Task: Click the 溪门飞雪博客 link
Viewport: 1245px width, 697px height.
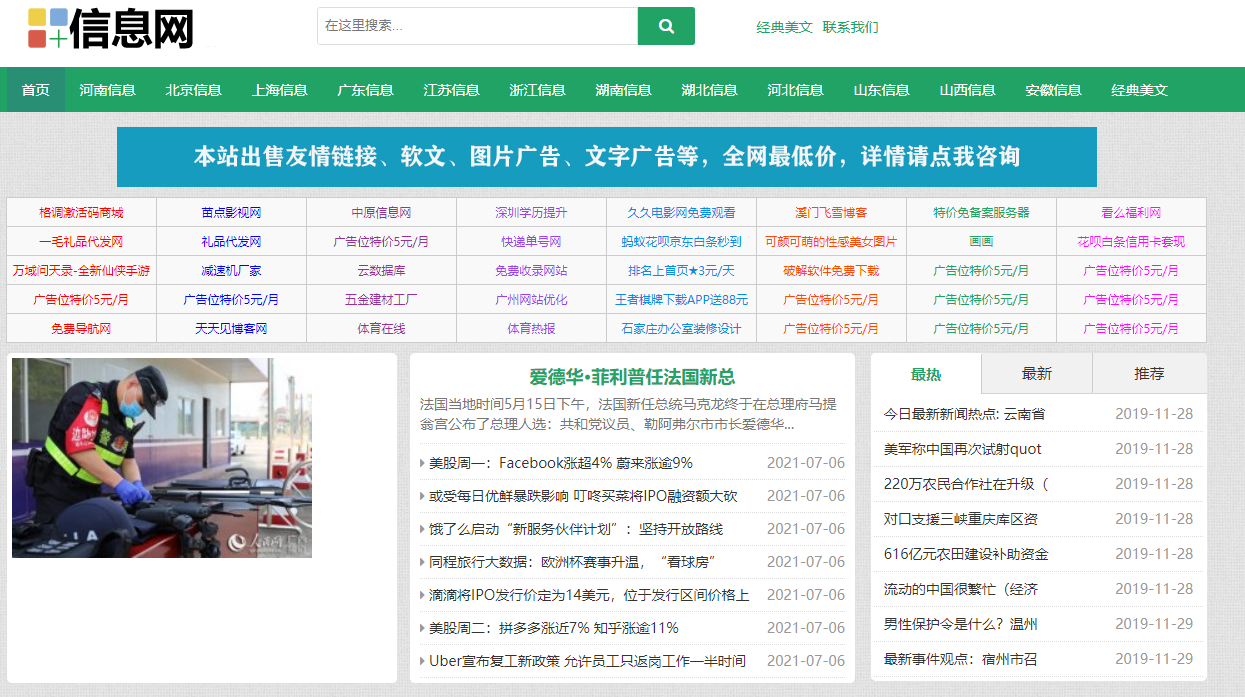Action: click(831, 213)
